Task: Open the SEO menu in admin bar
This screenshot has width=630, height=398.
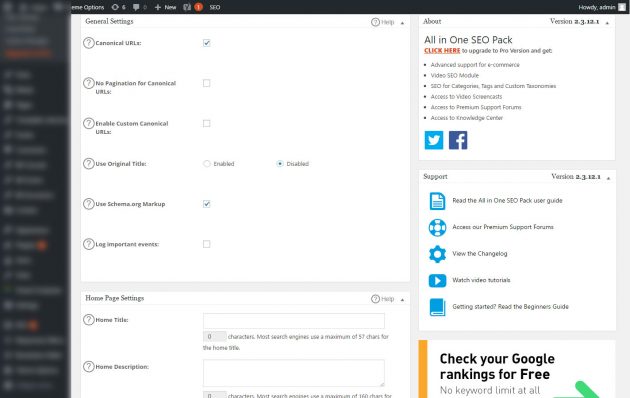Action: click(215, 7)
